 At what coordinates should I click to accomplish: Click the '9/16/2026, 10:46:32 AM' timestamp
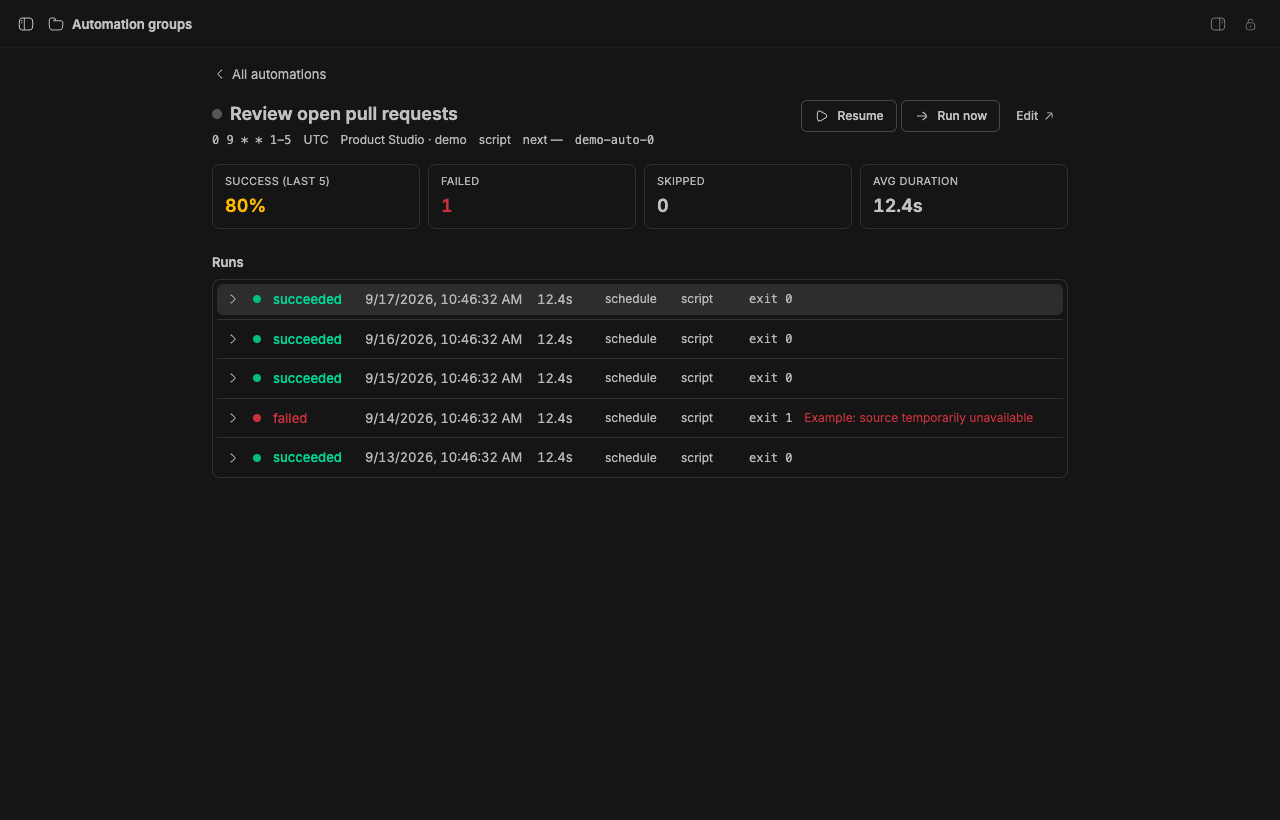[x=443, y=339]
